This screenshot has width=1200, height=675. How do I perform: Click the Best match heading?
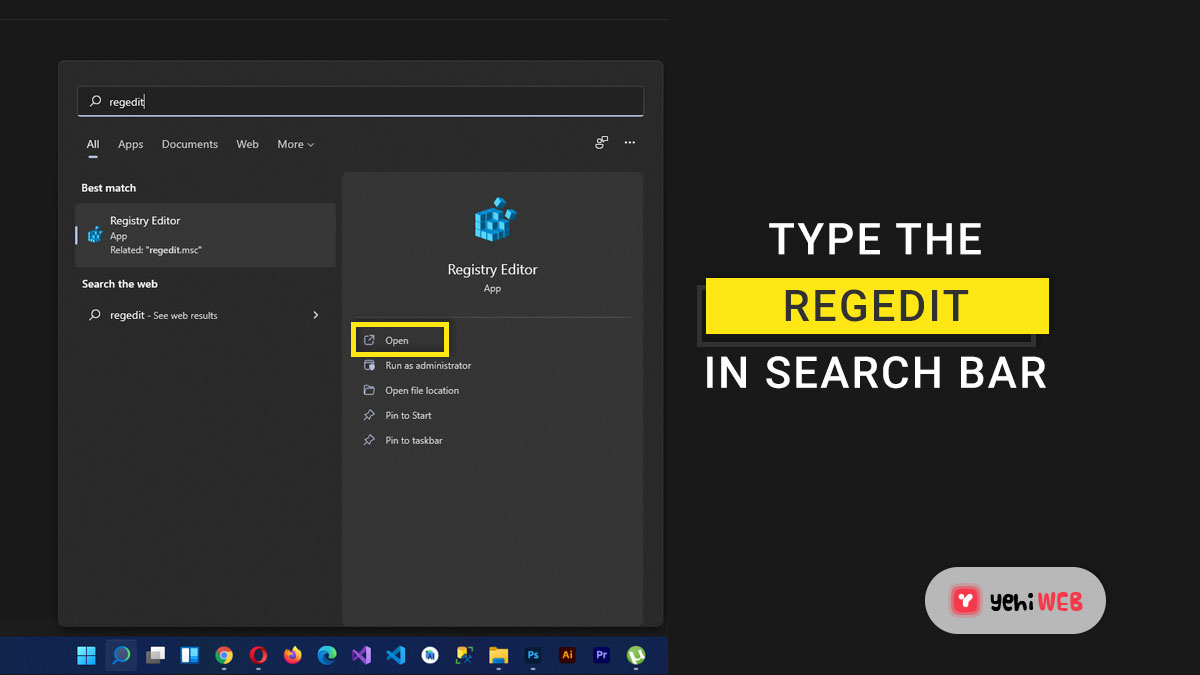[109, 188]
